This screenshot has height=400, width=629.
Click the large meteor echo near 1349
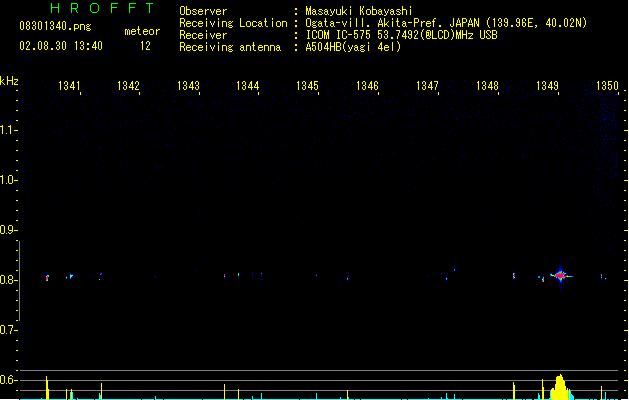561,276
